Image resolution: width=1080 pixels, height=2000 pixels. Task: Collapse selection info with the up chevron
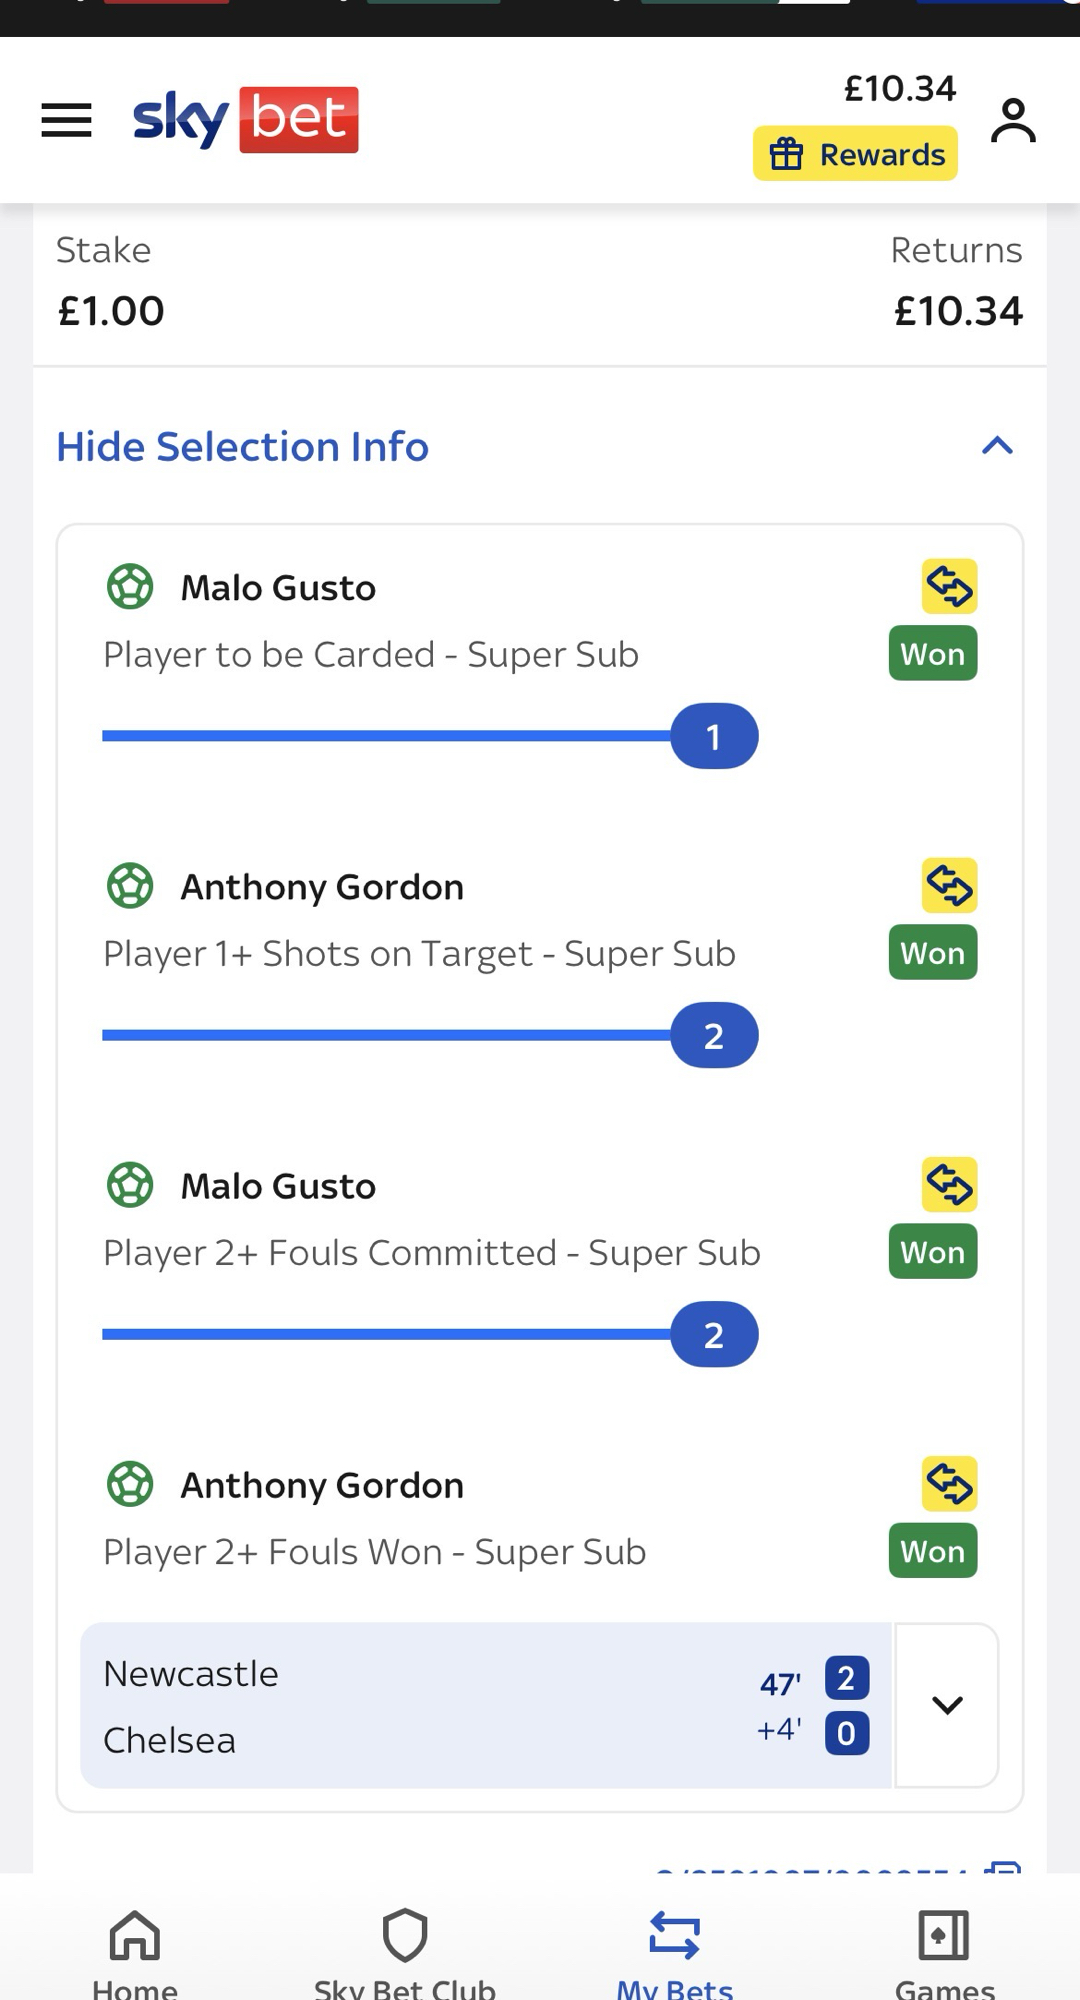[997, 446]
